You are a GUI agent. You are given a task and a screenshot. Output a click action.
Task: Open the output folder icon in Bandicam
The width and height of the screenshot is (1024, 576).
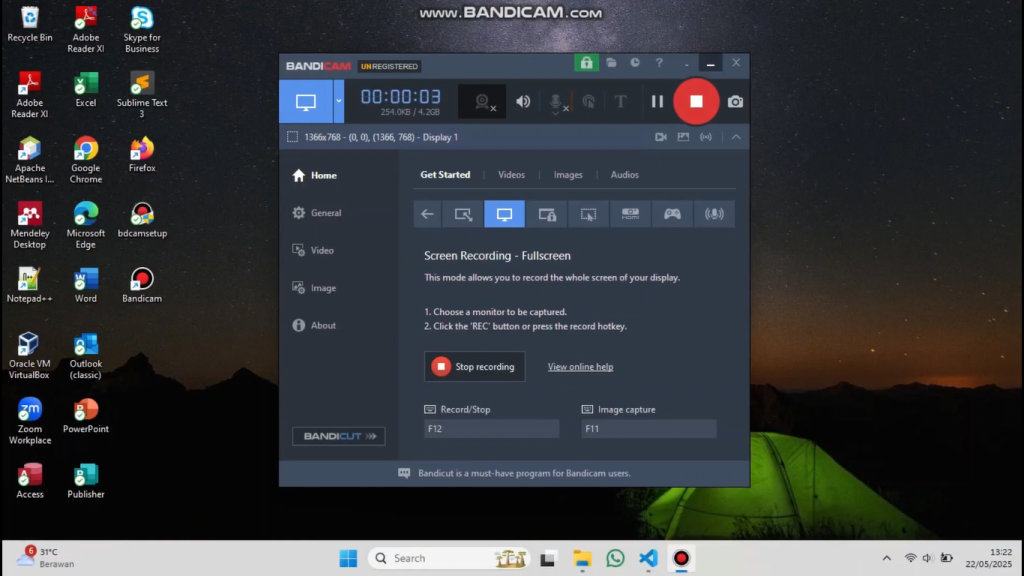(611, 63)
